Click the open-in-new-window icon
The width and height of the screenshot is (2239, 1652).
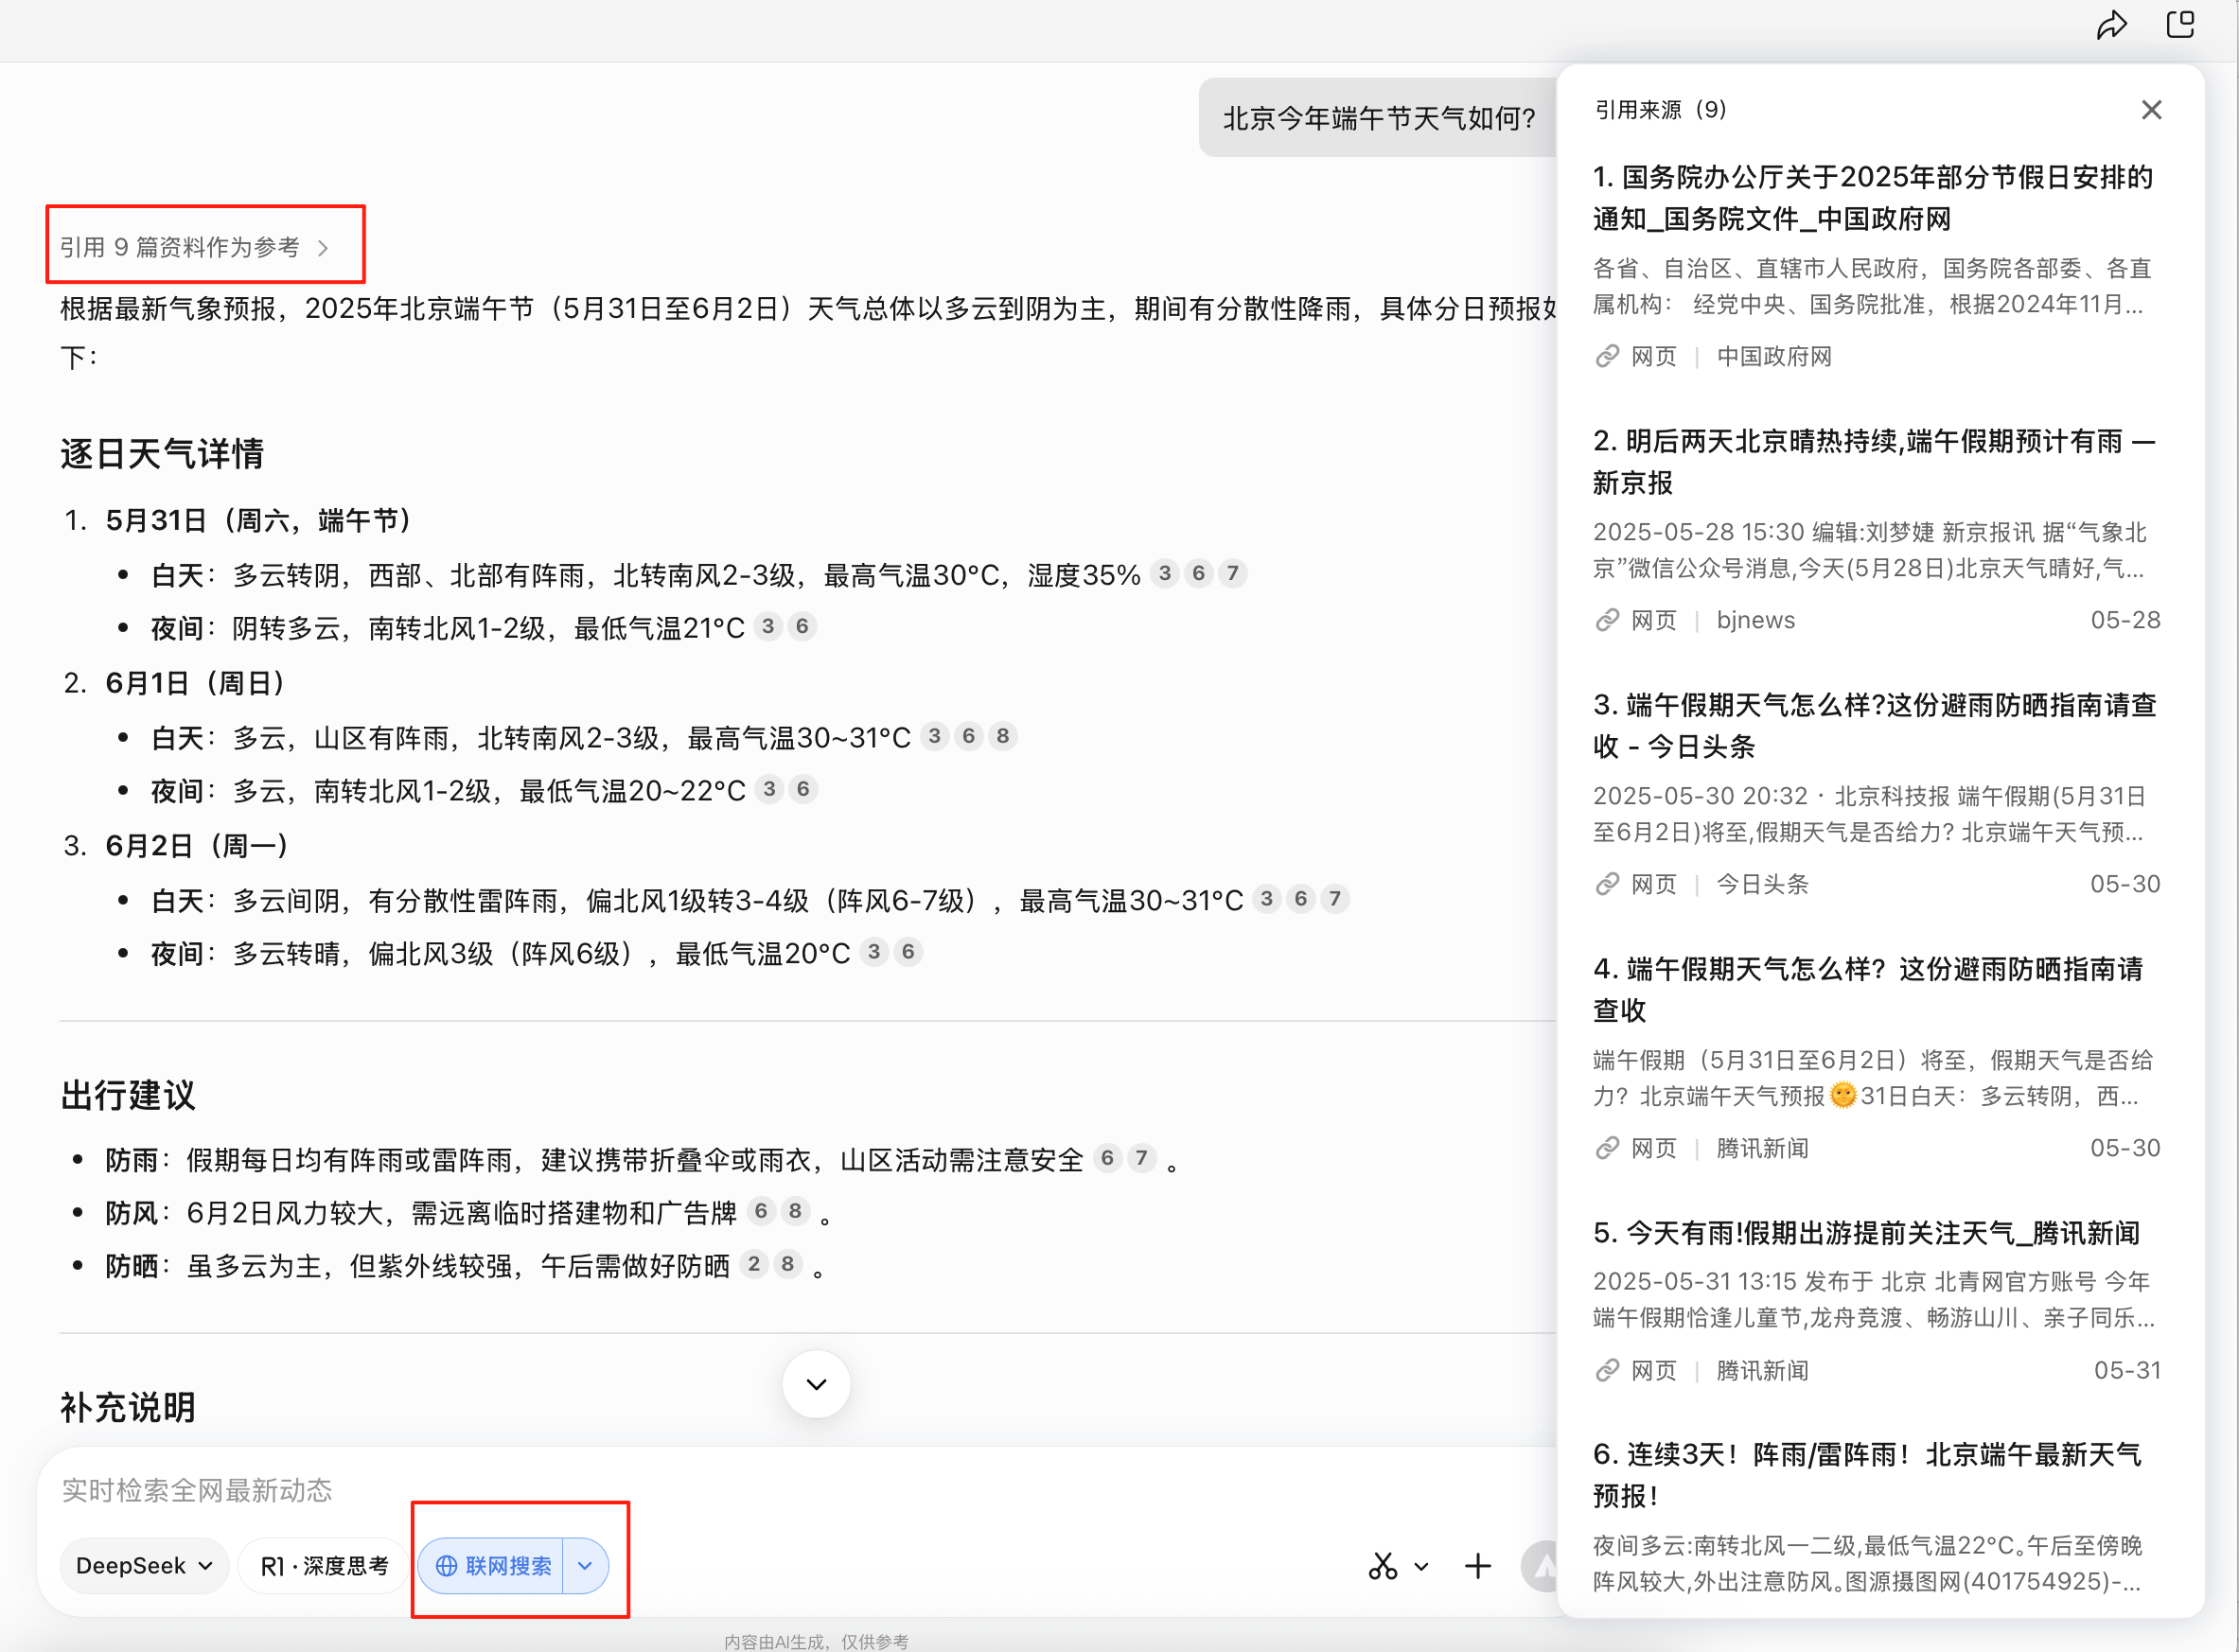2180,24
